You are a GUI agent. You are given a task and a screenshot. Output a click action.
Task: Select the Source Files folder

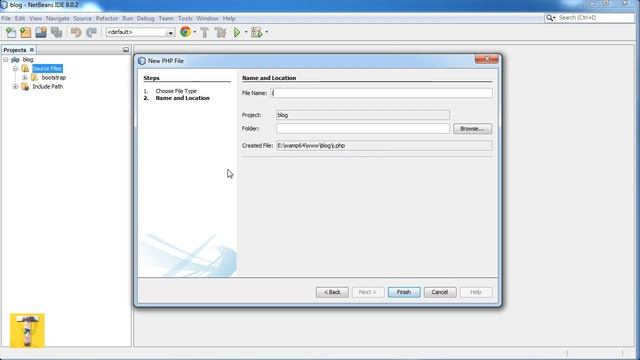[x=47, y=69]
